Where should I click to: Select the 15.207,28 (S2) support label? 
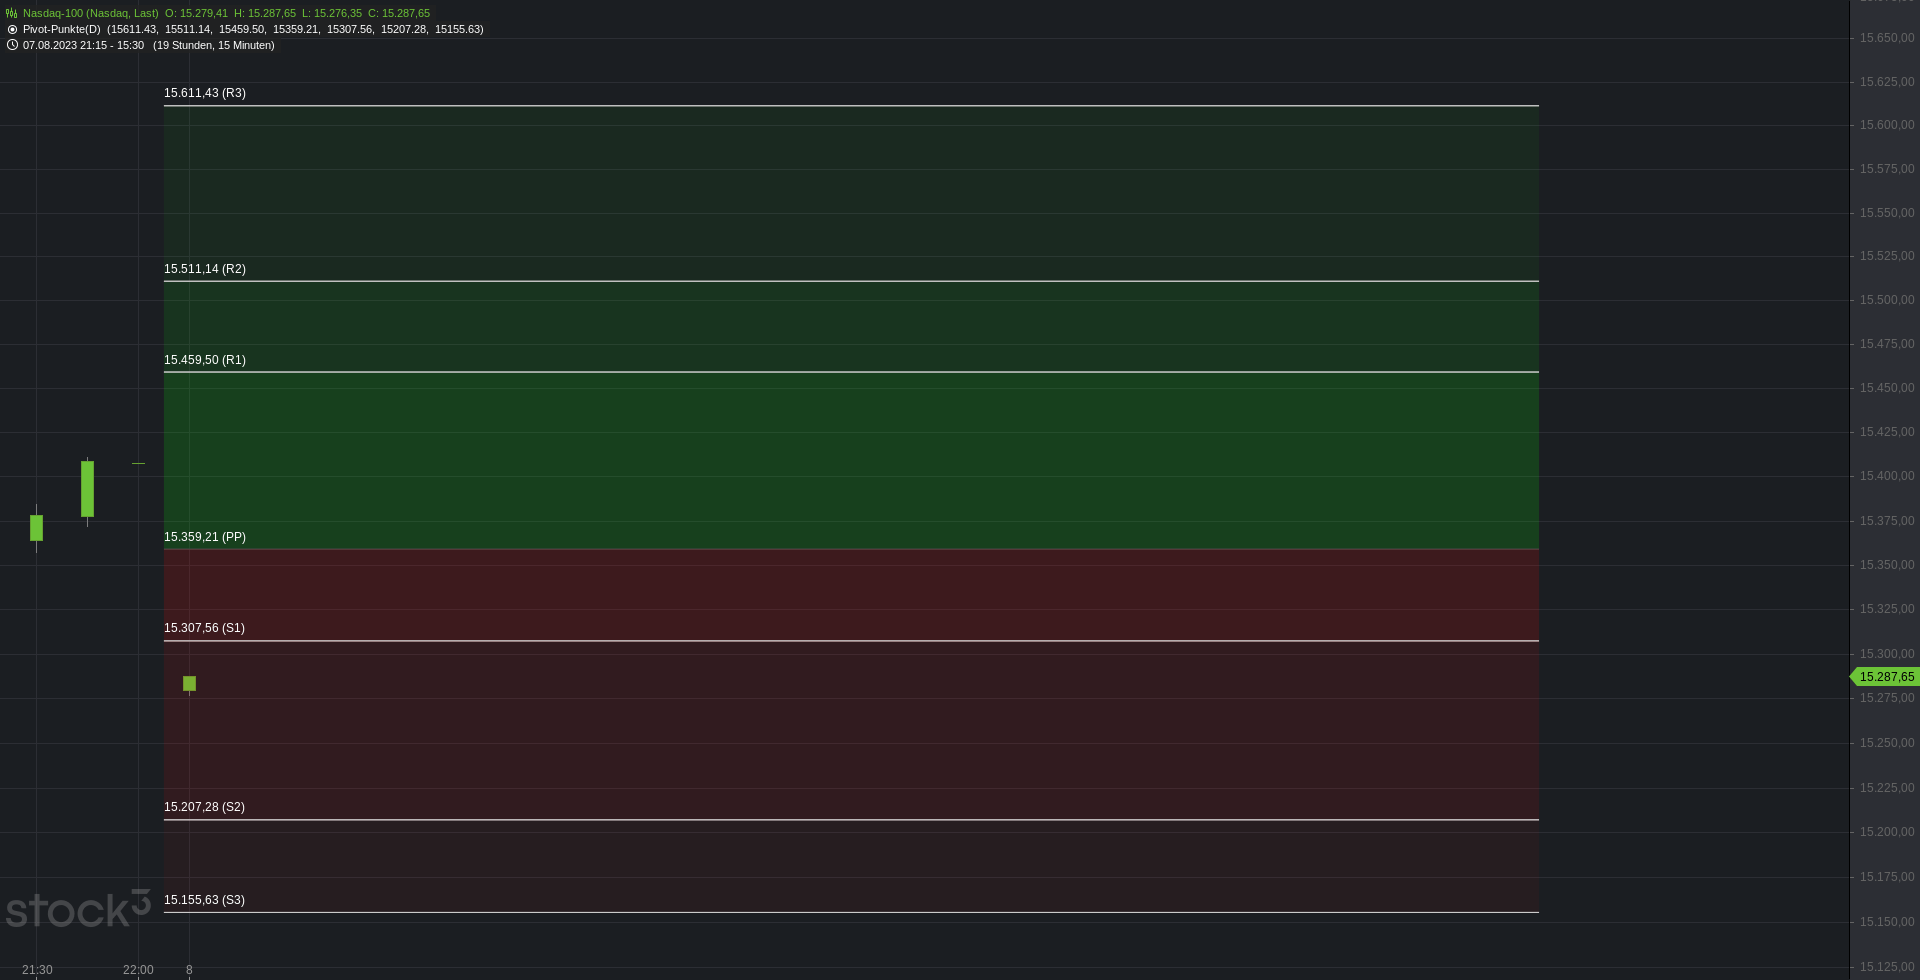coord(204,807)
